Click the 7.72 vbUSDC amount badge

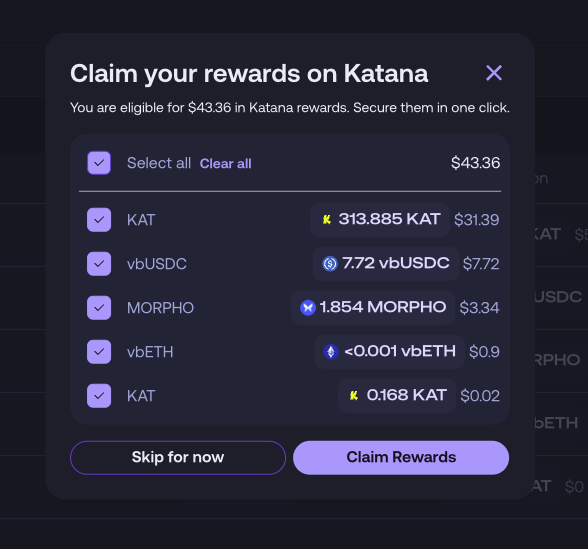click(386, 264)
